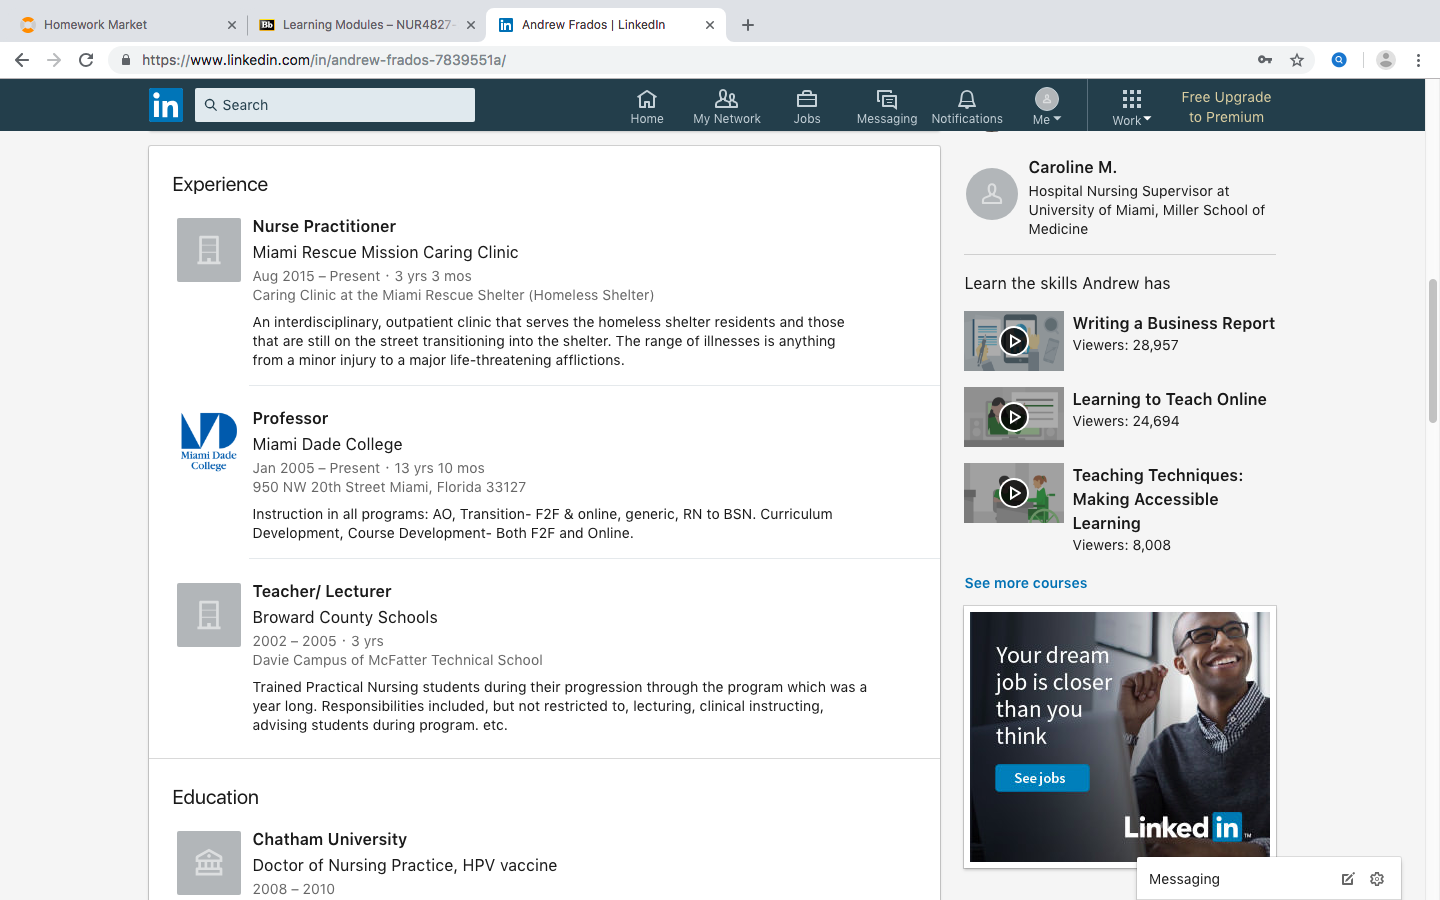Expand the Me profile dropdown
The image size is (1440, 900).
coord(1047,107)
